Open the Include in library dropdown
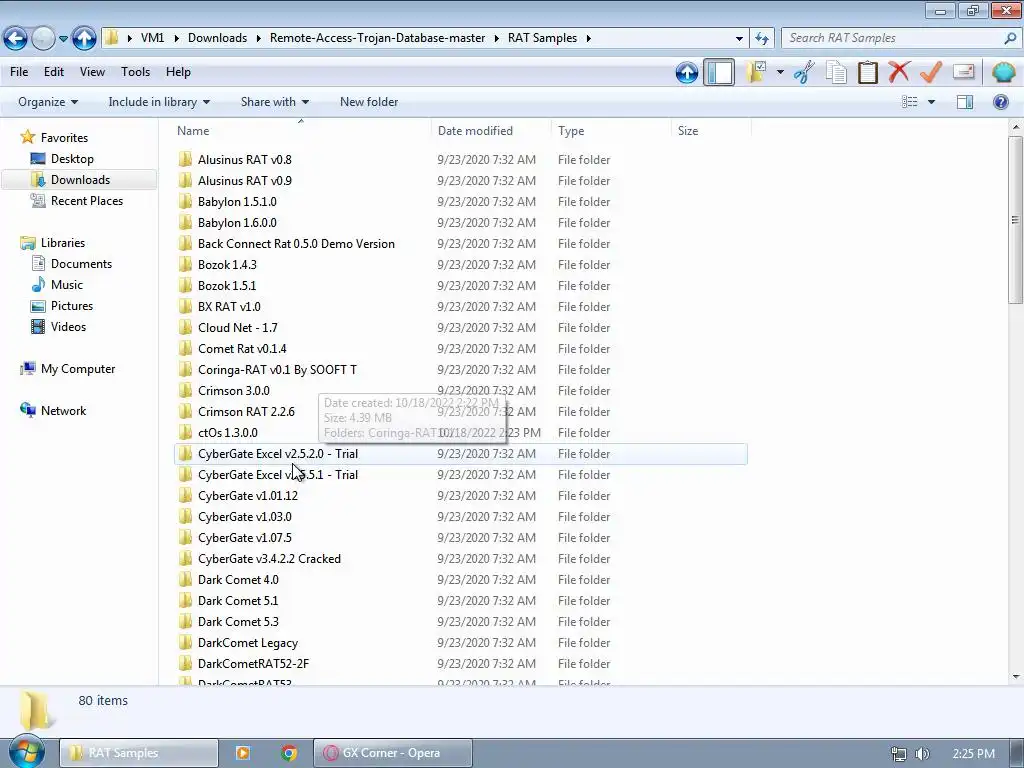The height and width of the screenshot is (768, 1024). click(159, 102)
